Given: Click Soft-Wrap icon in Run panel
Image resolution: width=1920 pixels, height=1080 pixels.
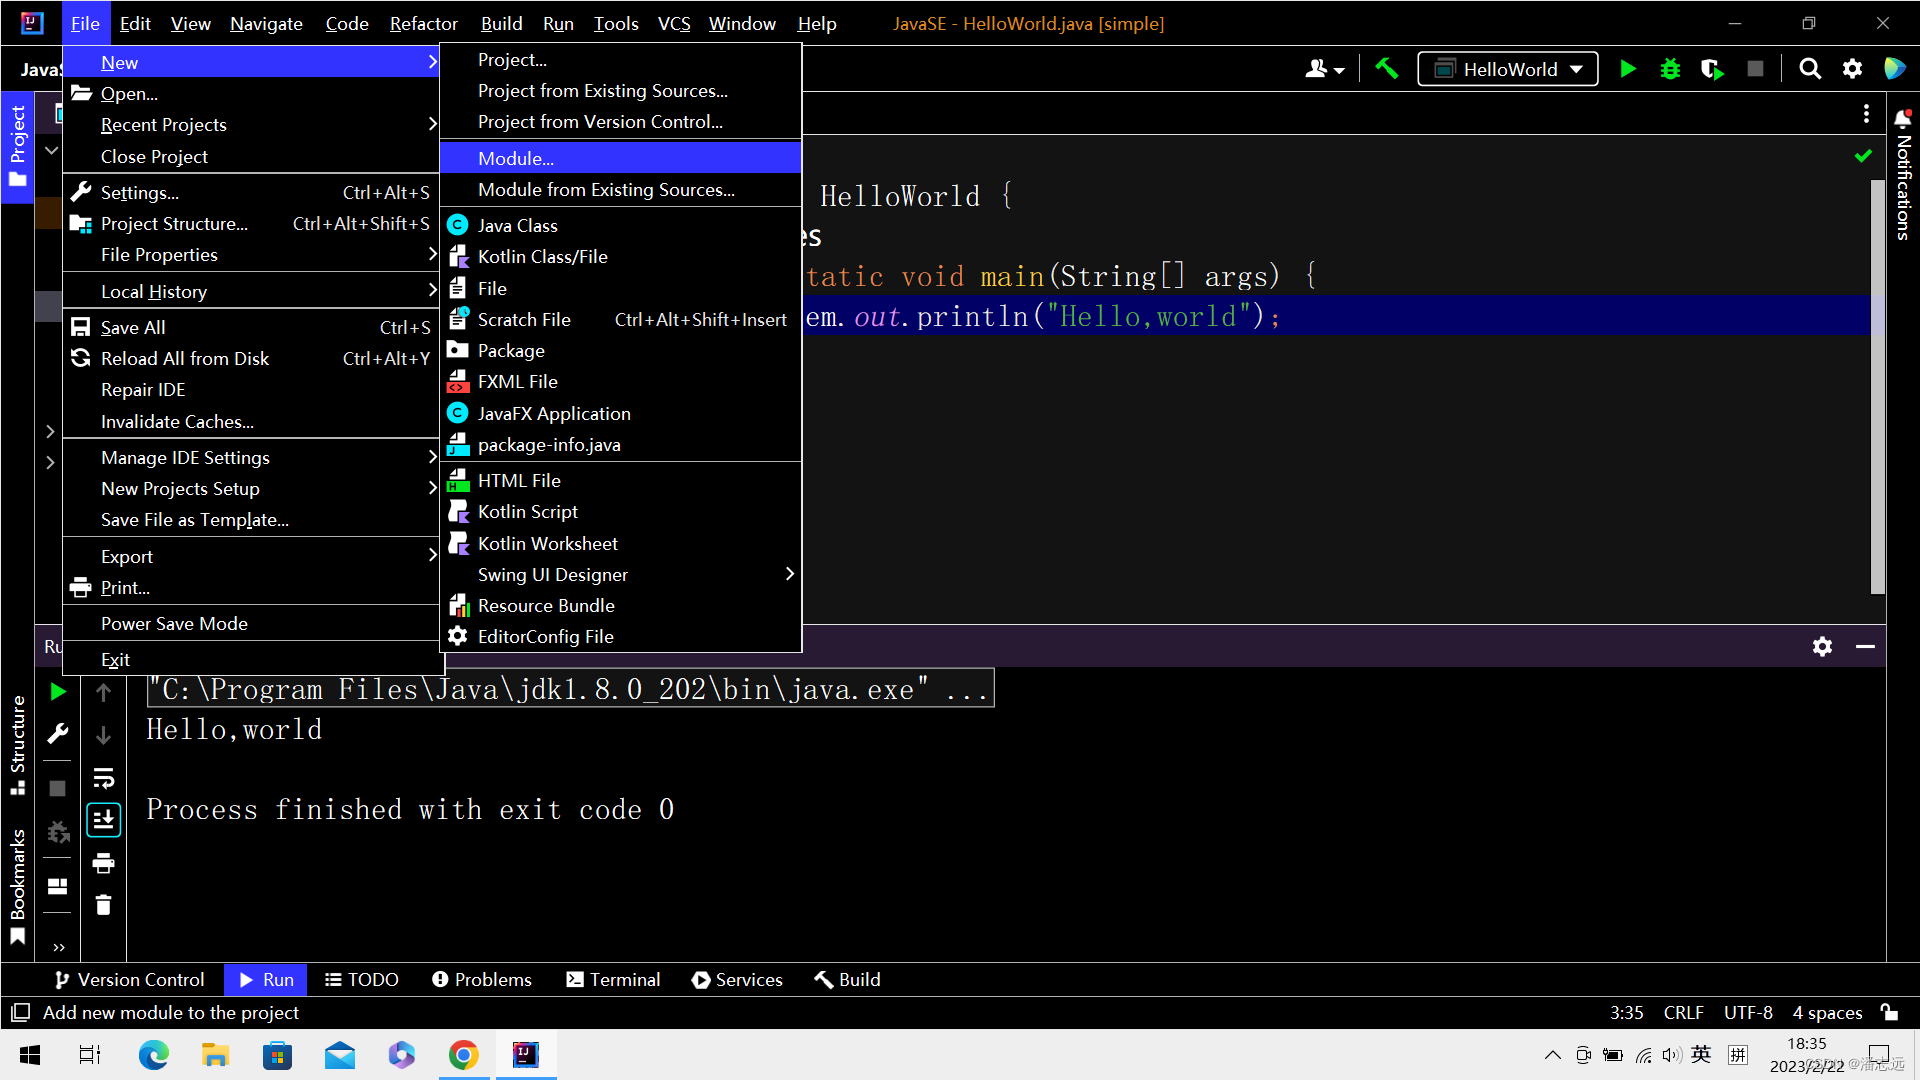Looking at the screenshot, I should click(x=103, y=778).
